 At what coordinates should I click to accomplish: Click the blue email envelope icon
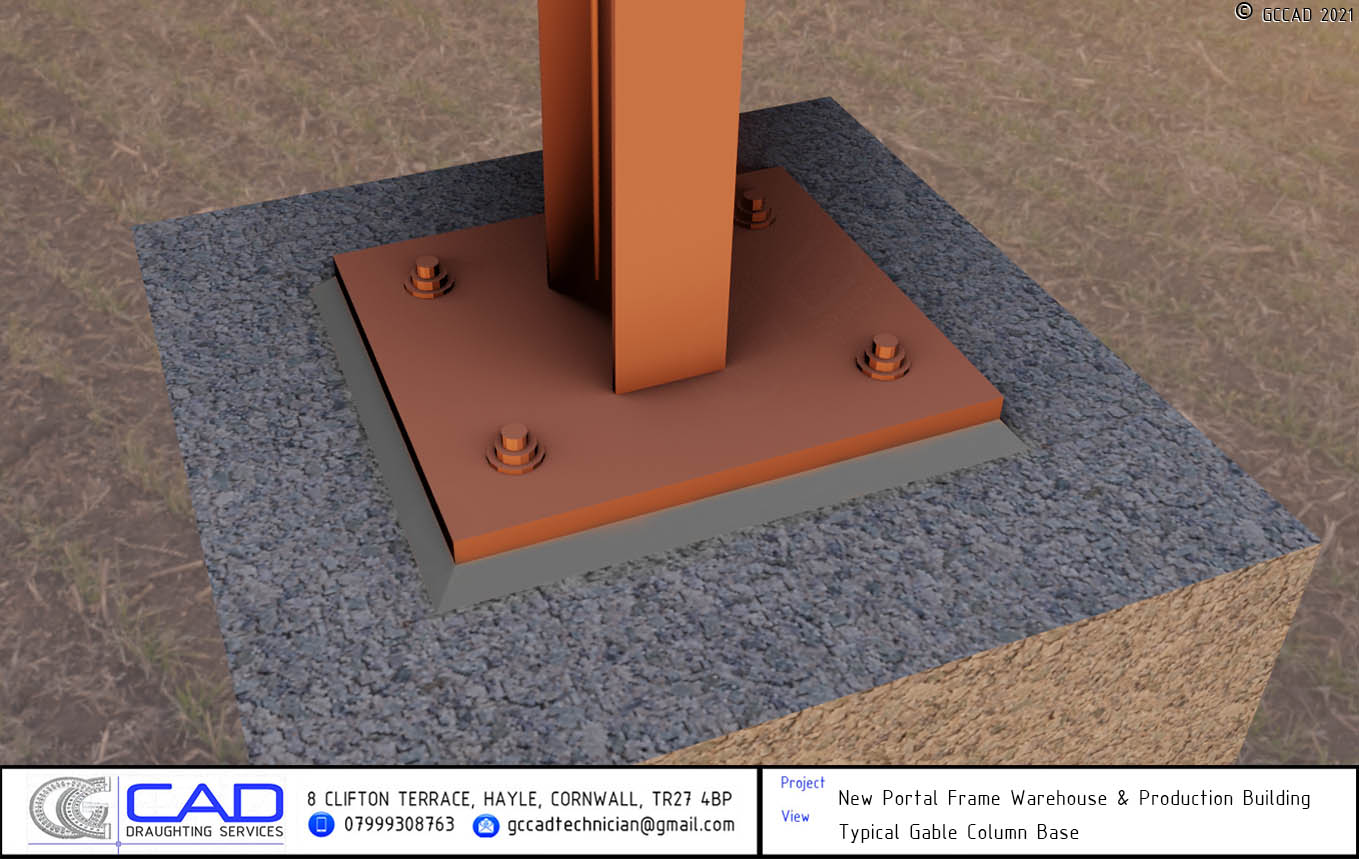click(486, 826)
